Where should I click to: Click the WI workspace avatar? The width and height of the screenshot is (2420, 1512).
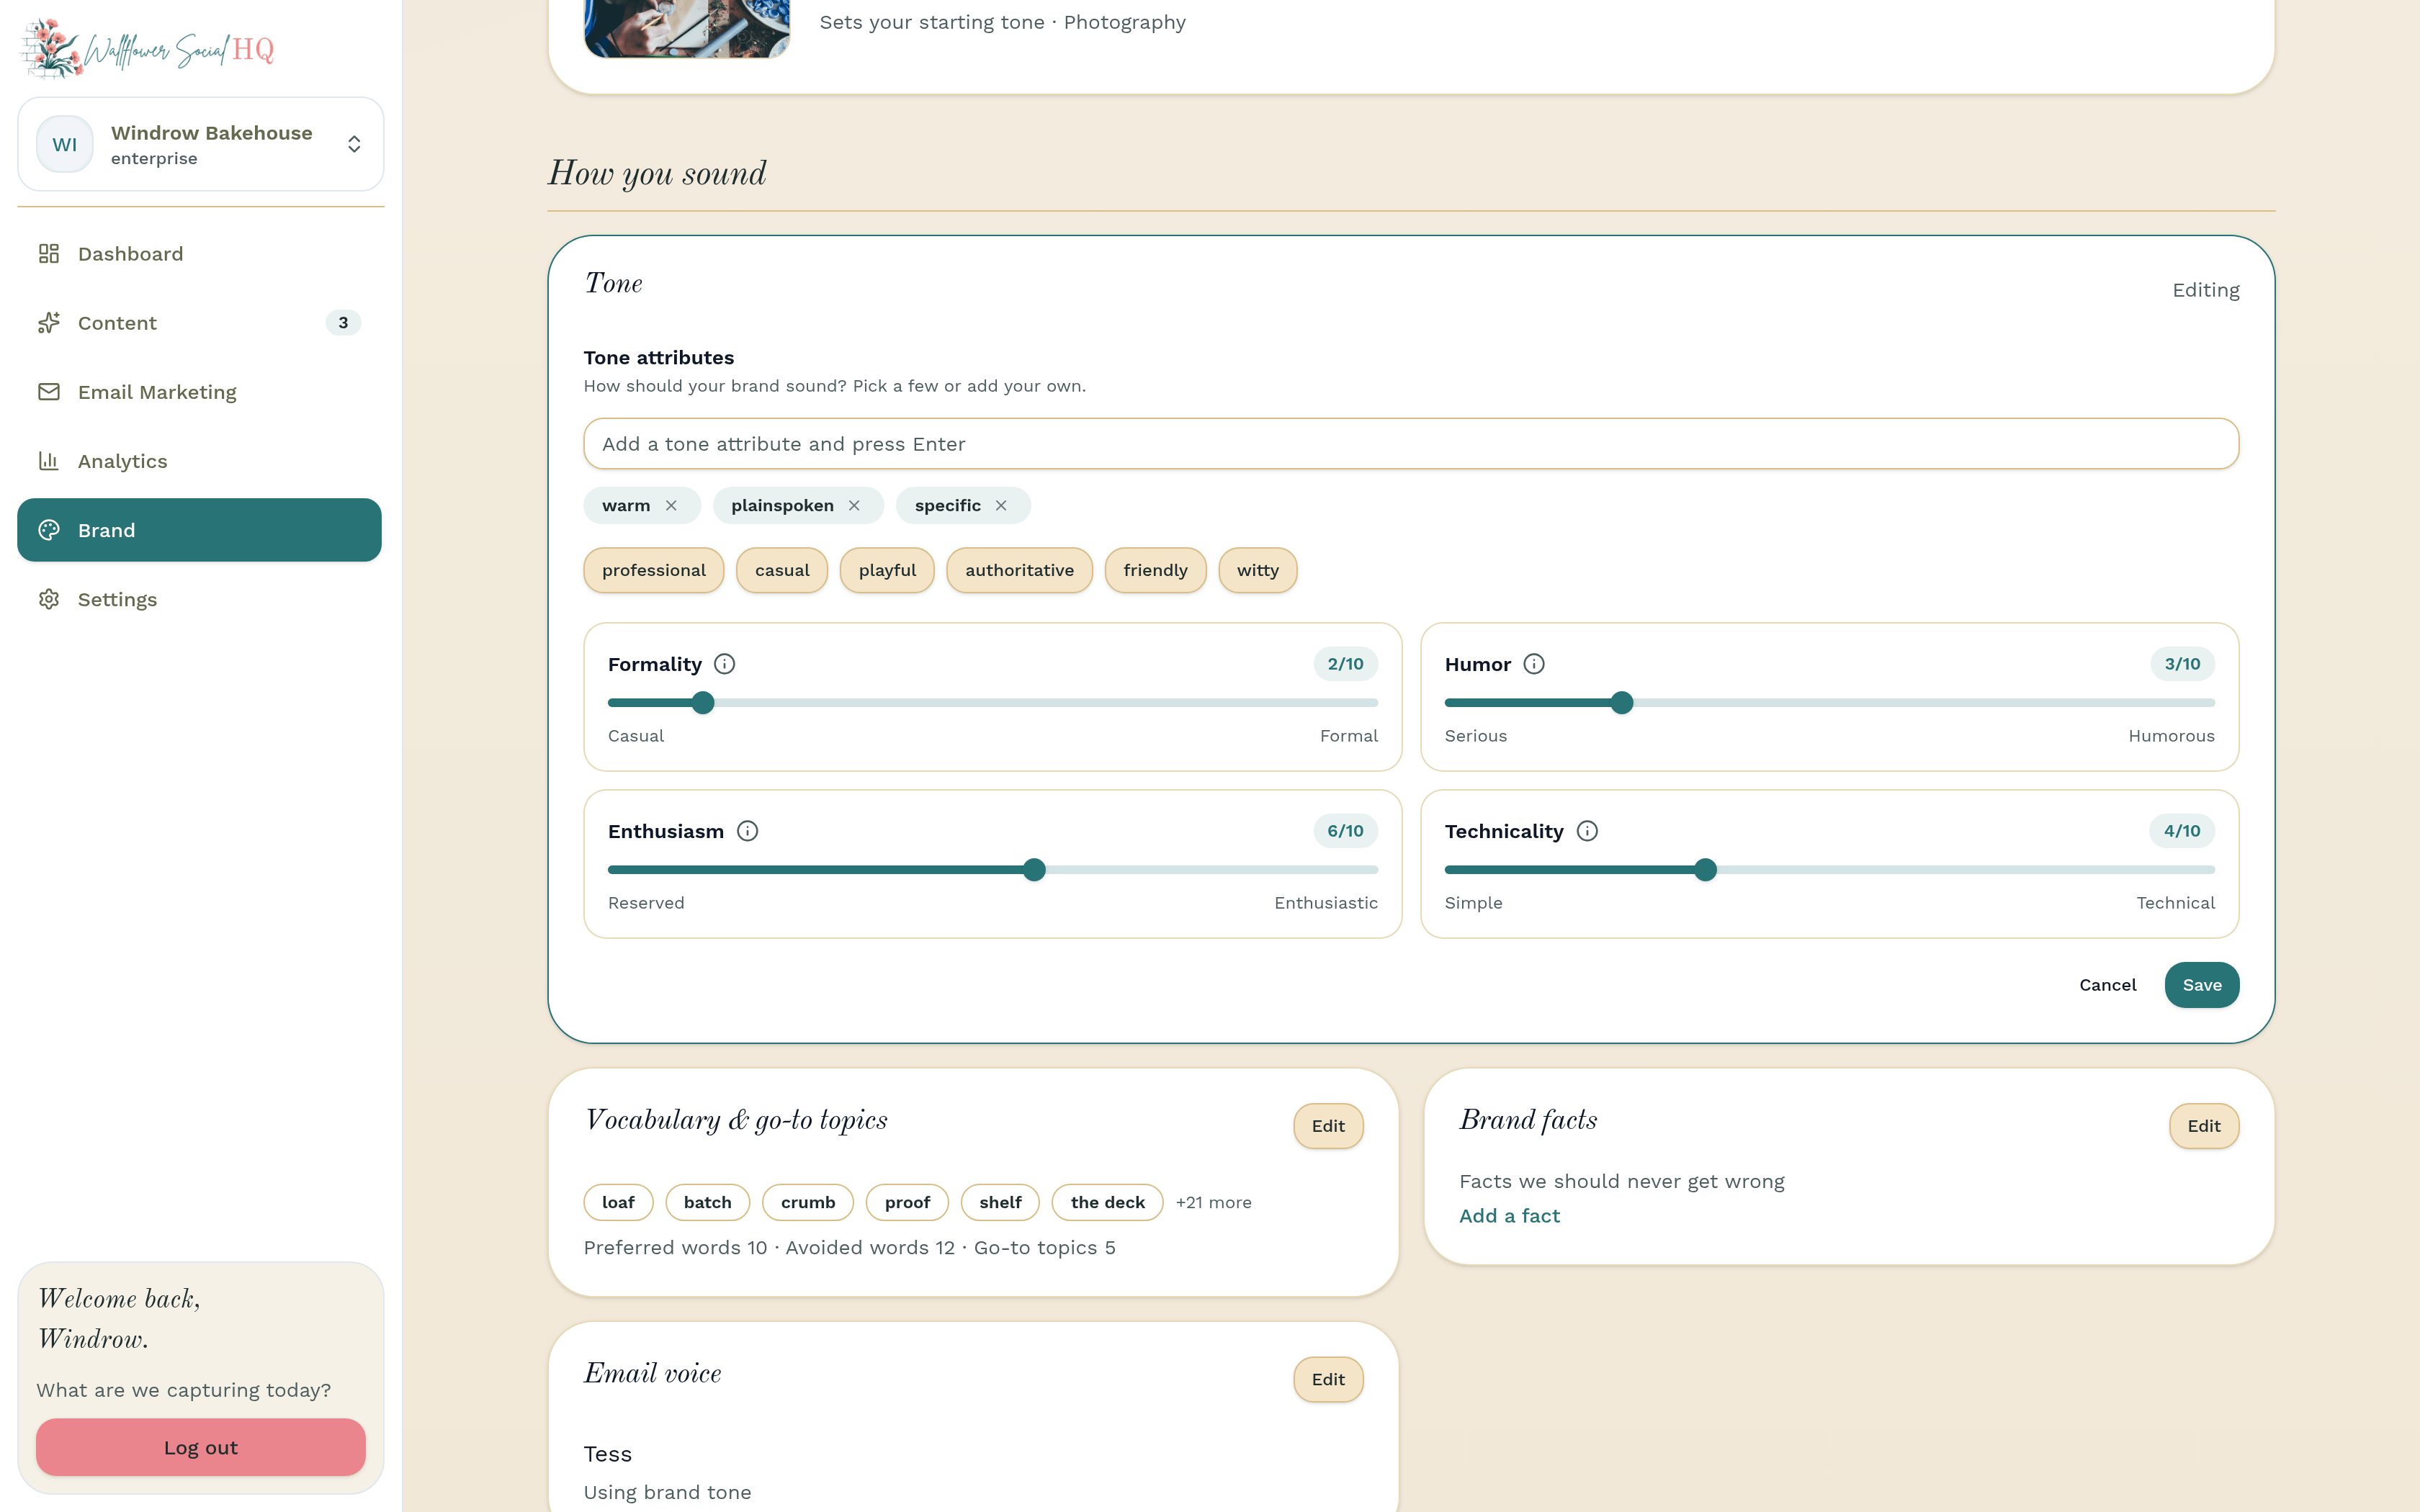(x=65, y=144)
